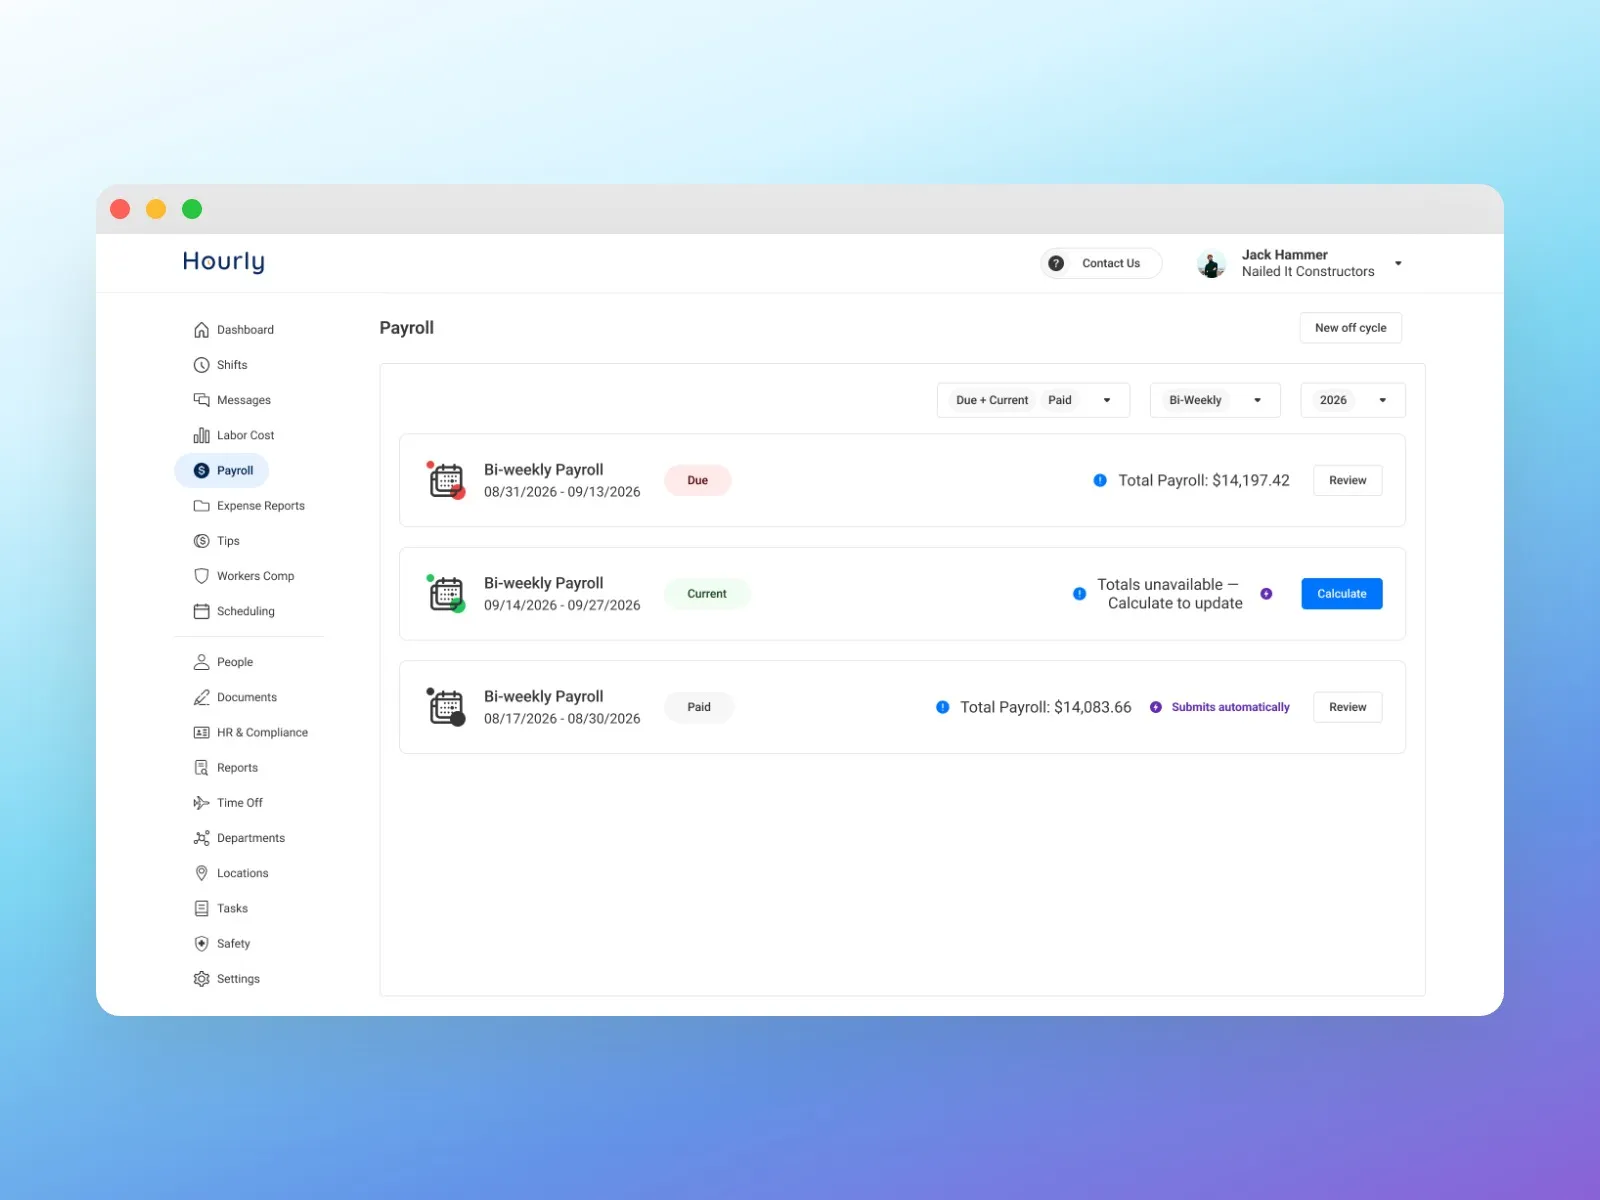
Task: Open the Departments nodes icon
Action: 201,838
